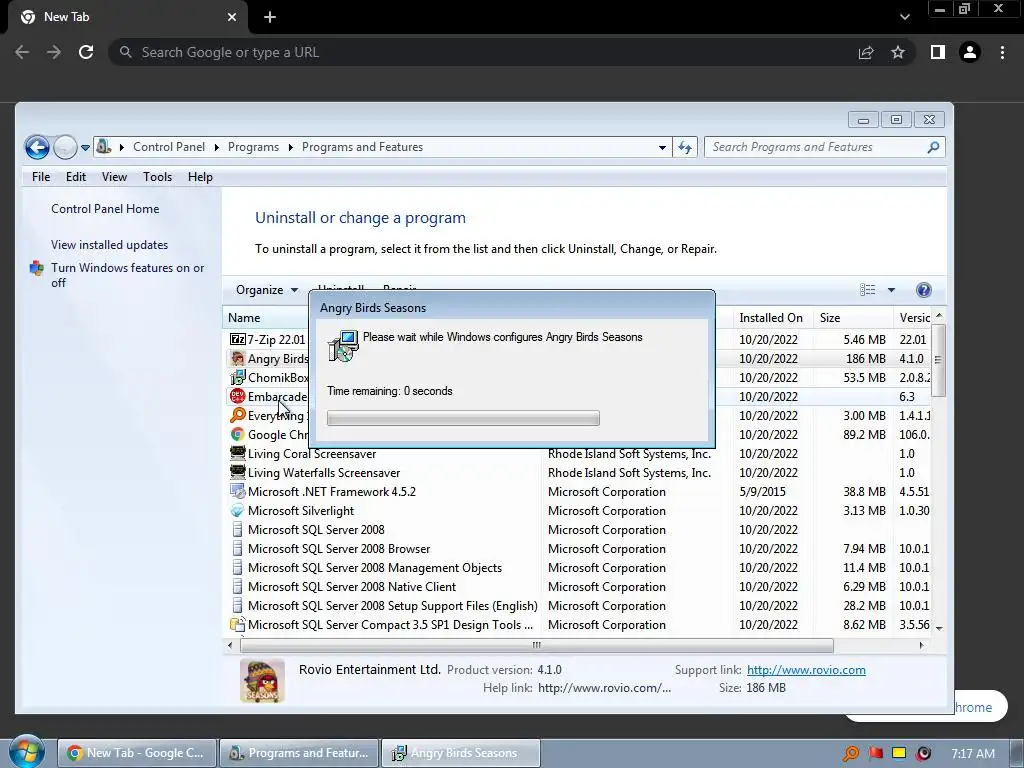
Task: Switch to New Tab Chrome taskbar button
Action: pos(136,753)
